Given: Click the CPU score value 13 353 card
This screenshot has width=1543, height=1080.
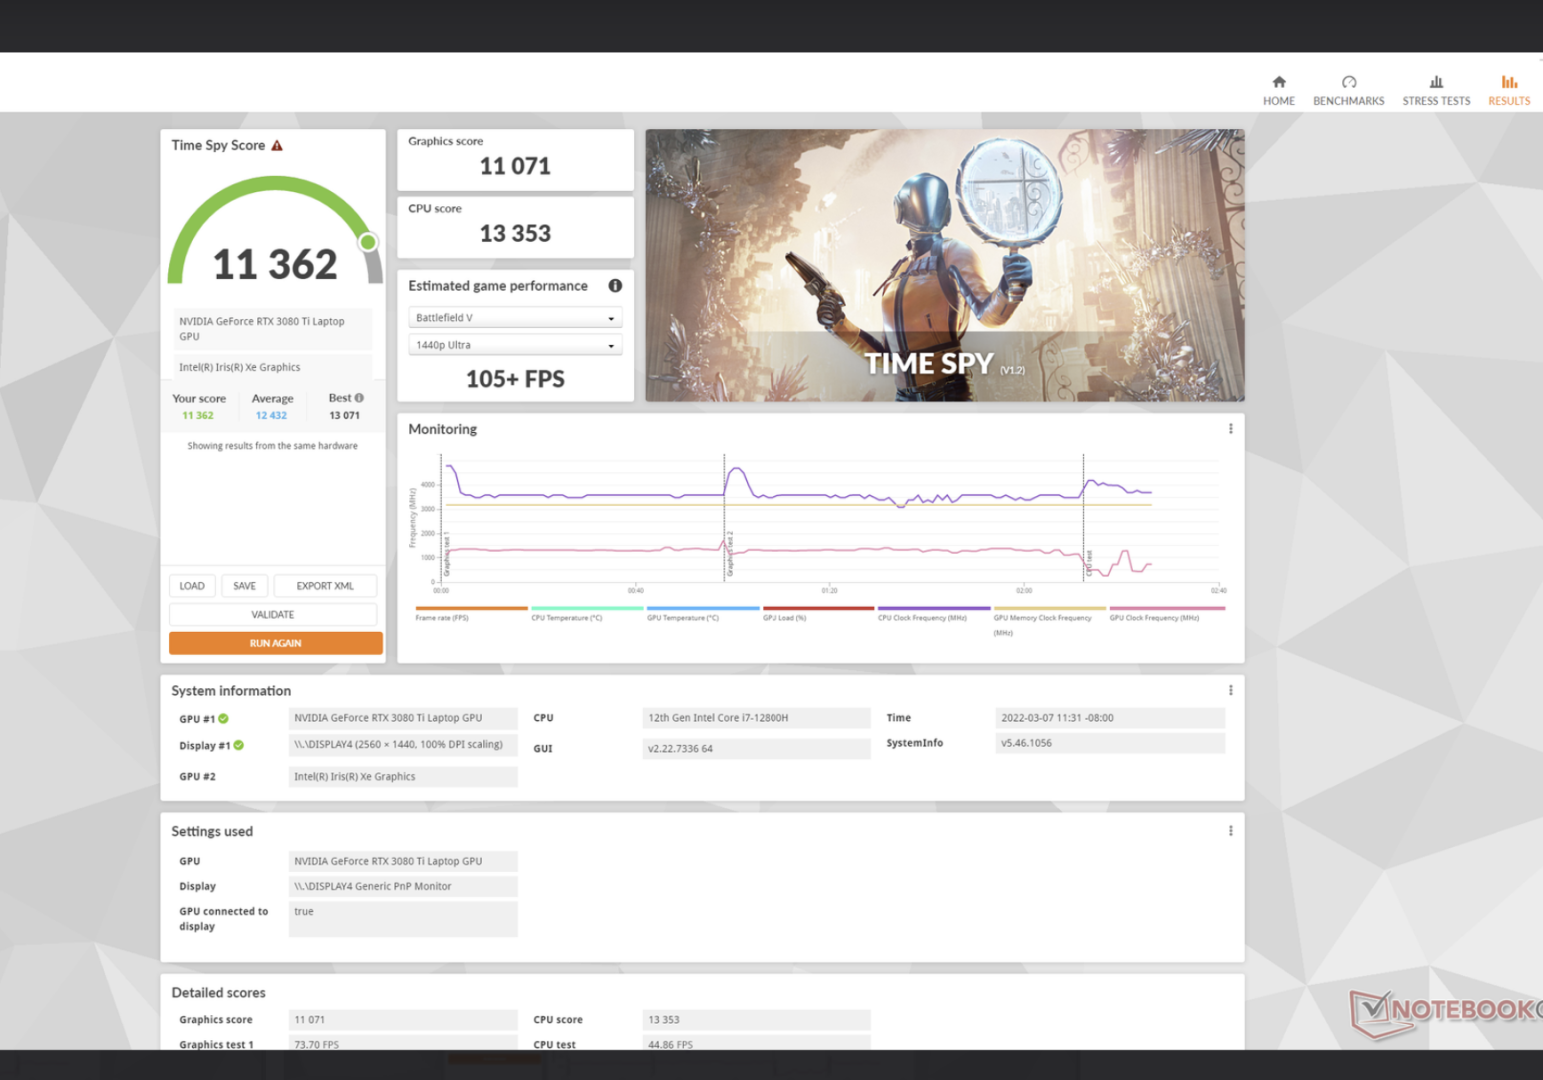Looking at the screenshot, I should pos(515,227).
